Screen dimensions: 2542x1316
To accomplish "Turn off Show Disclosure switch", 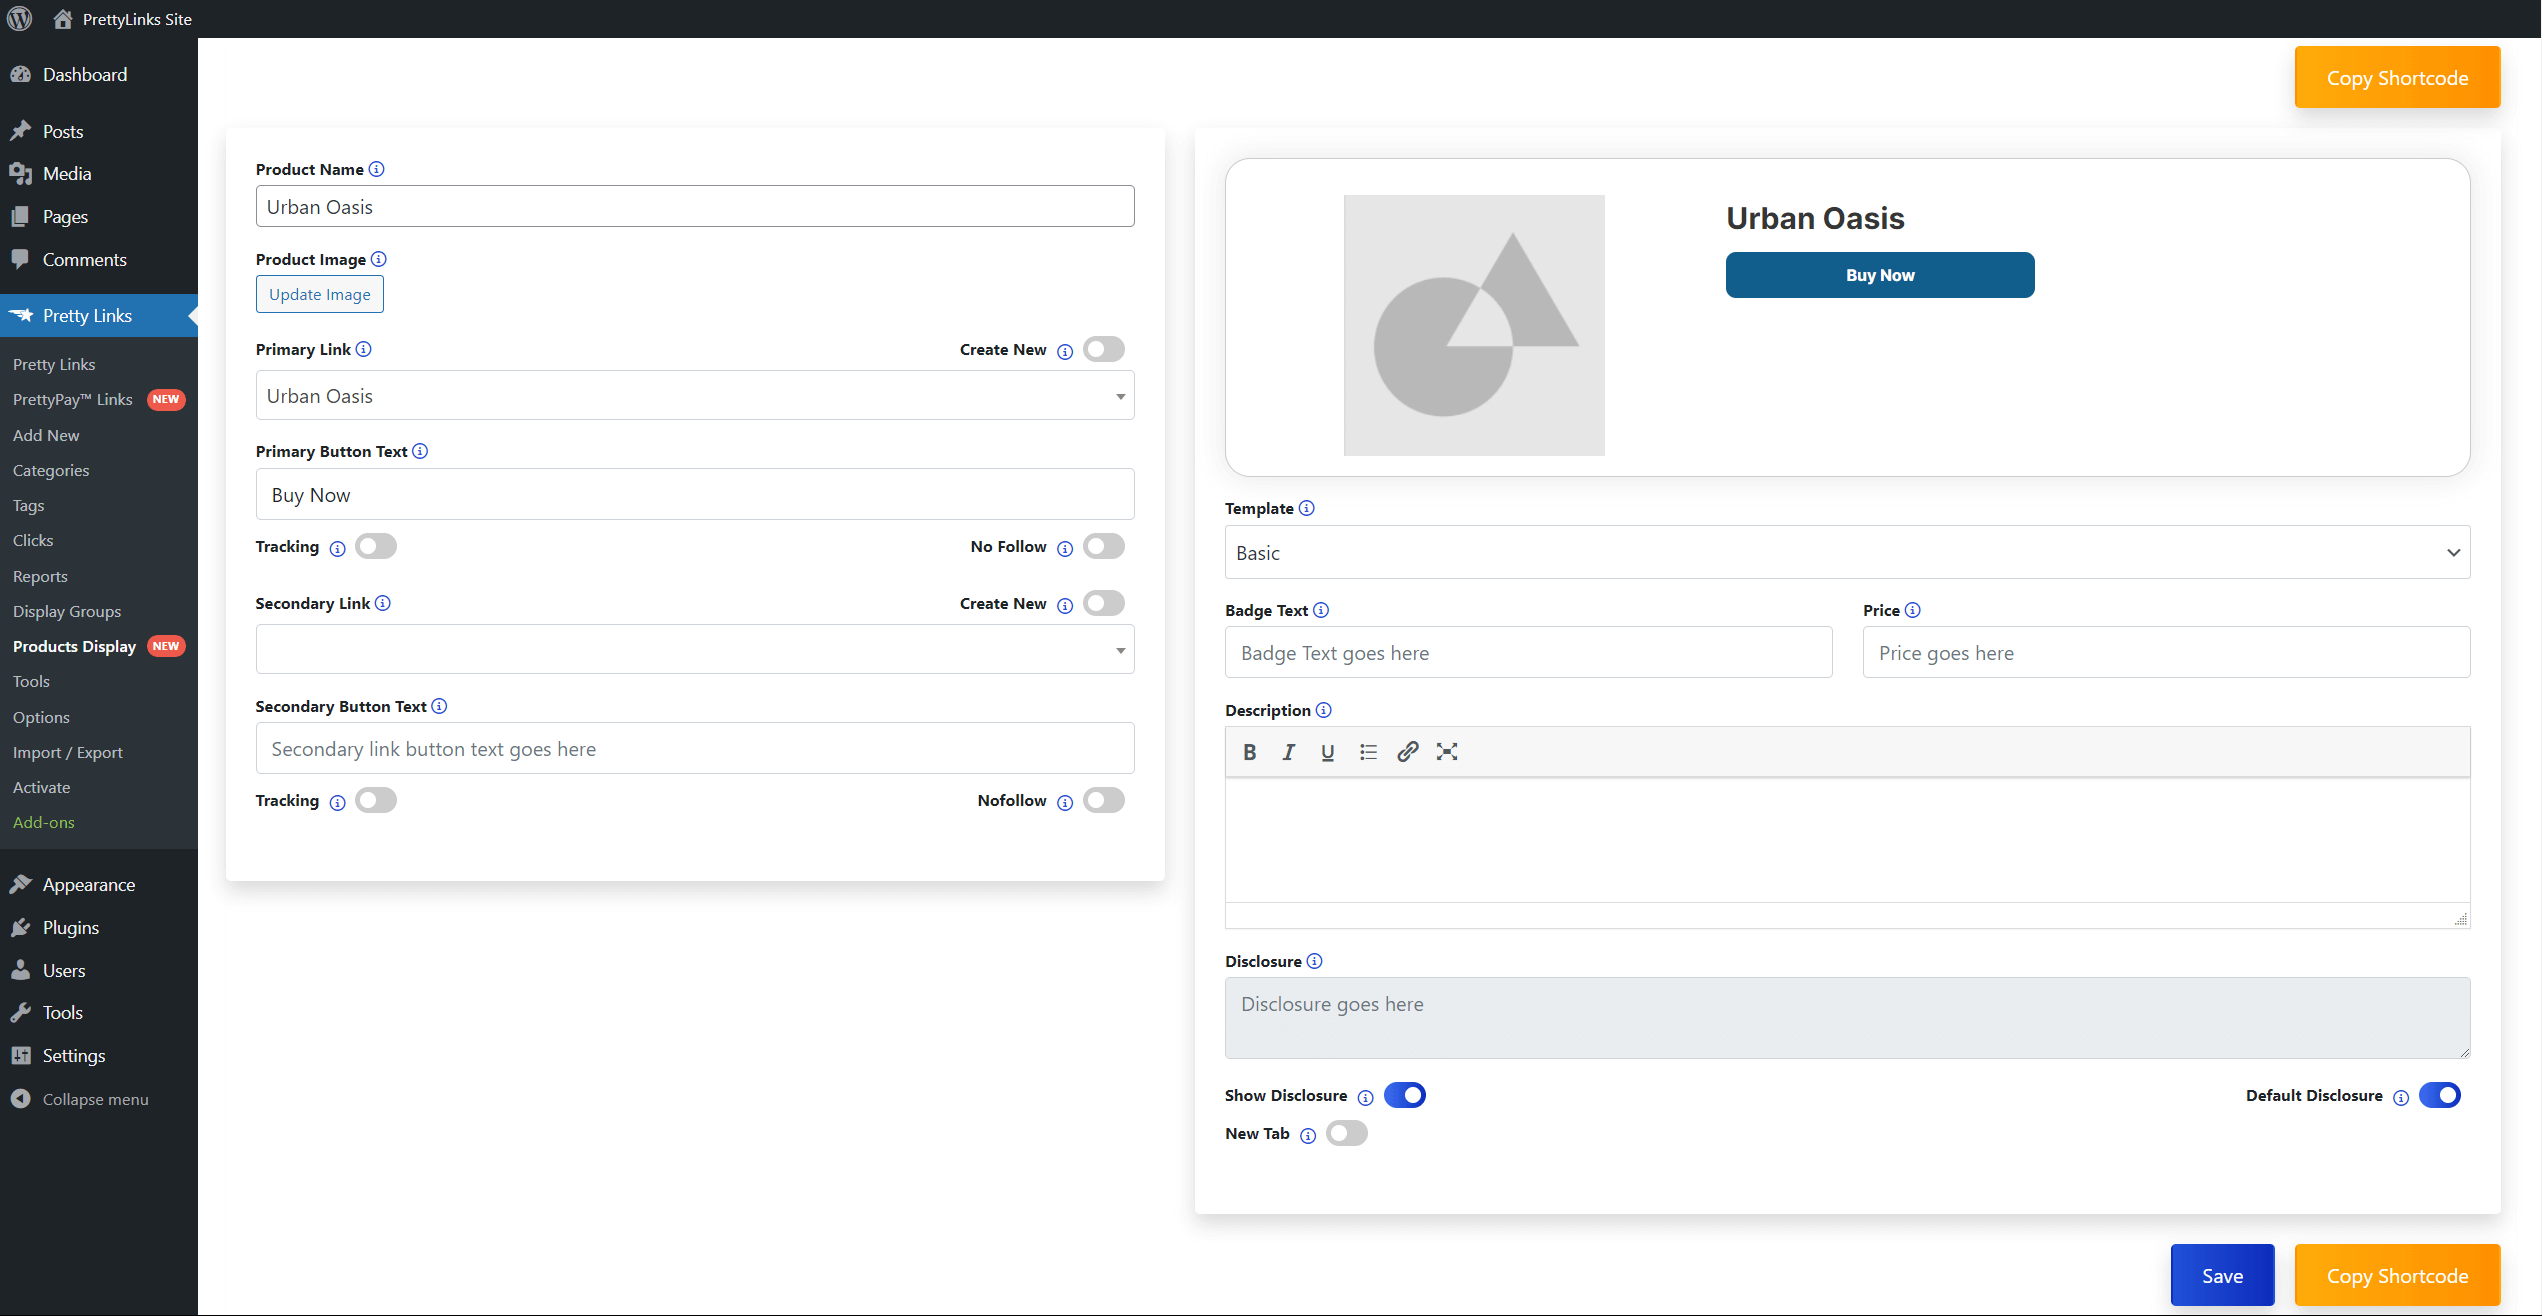I will pyautogui.click(x=1404, y=1095).
